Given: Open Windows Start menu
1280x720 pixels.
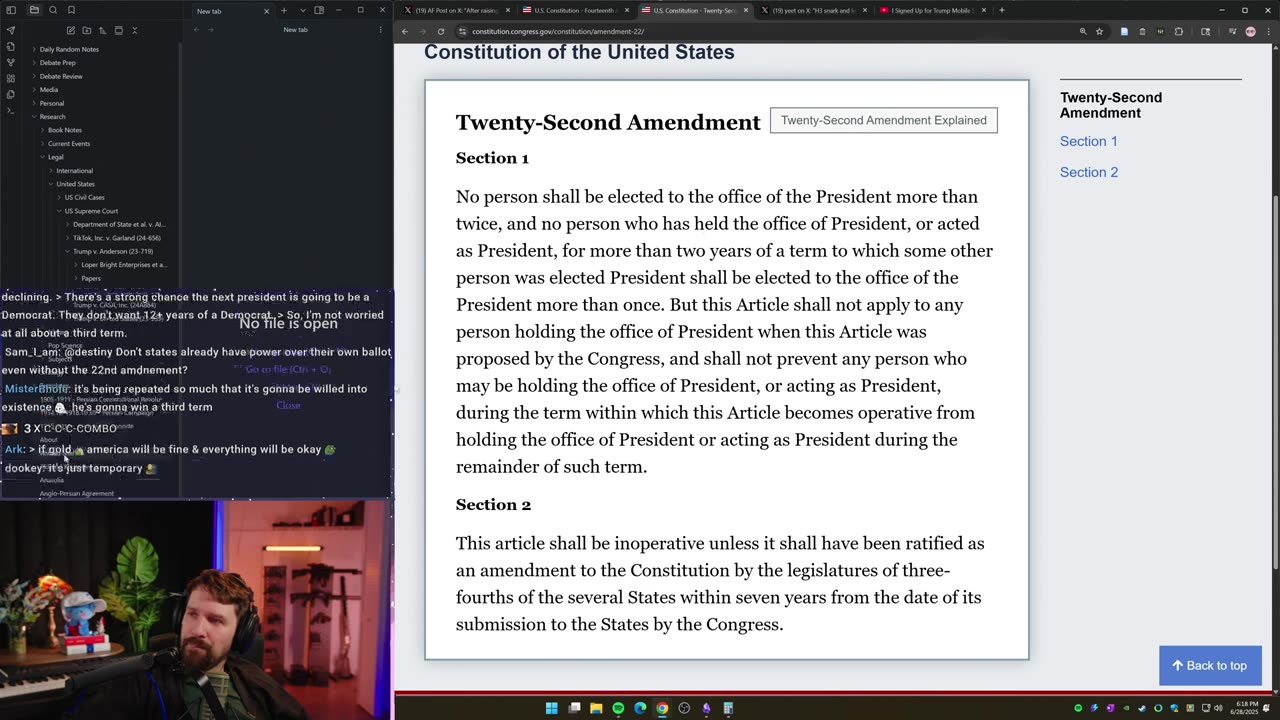Looking at the screenshot, I should pyautogui.click(x=551, y=708).
